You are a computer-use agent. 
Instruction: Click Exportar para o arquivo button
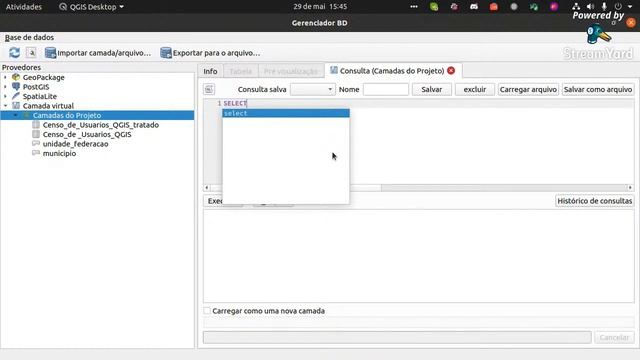tap(210, 53)
